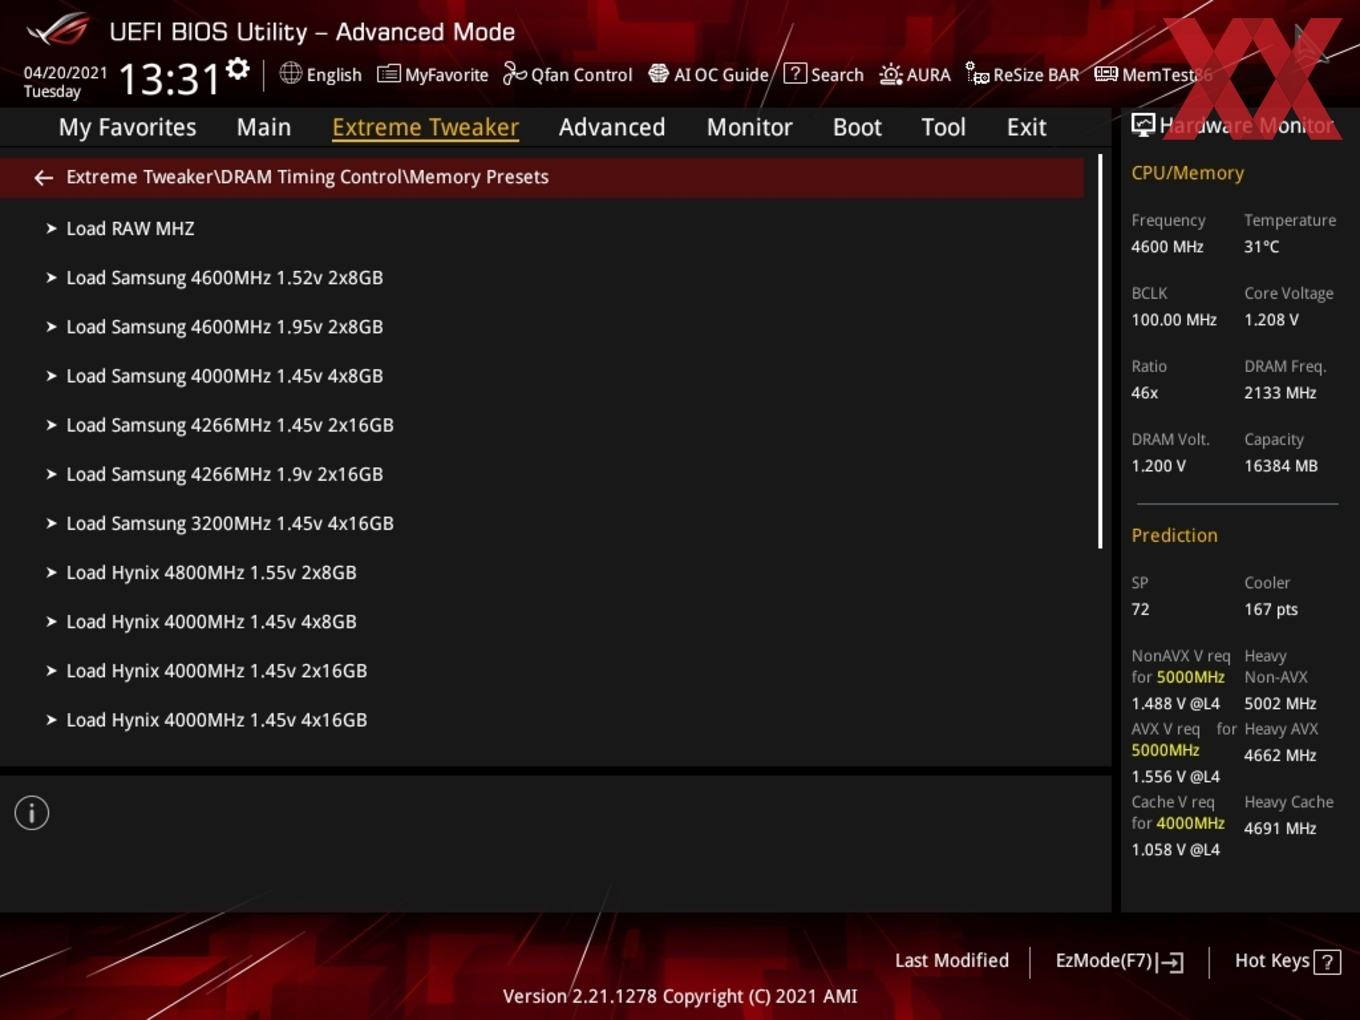This screenshot has height=1020, width=1360.
Task: Go to the Advanced tab
Action: 612,127
